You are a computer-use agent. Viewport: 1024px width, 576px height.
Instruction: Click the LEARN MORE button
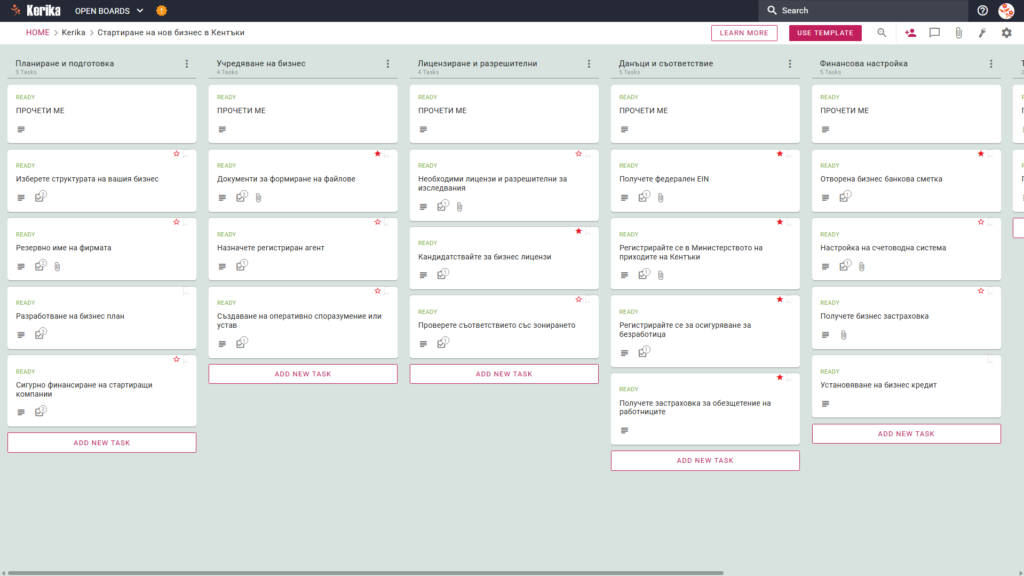[744, 33]
